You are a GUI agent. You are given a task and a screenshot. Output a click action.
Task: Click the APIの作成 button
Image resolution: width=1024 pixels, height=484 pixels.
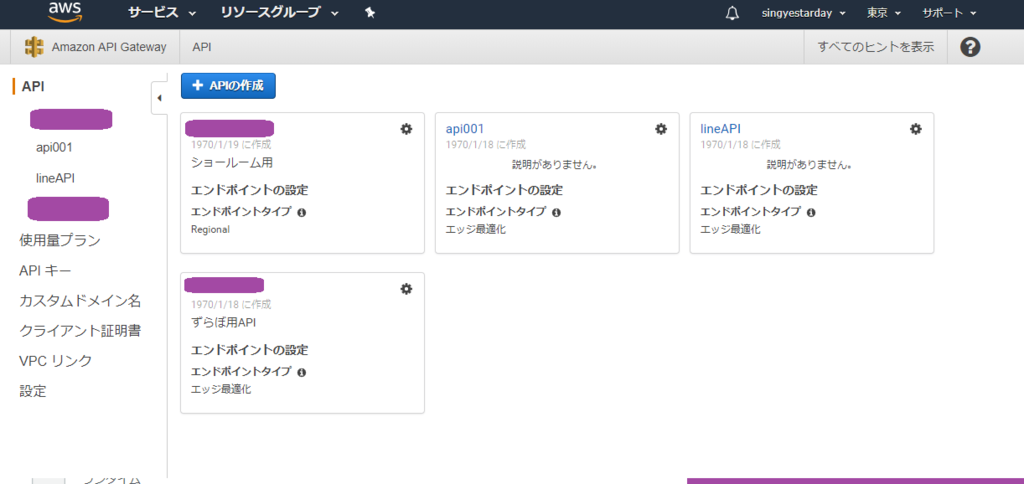click(228, 86)
